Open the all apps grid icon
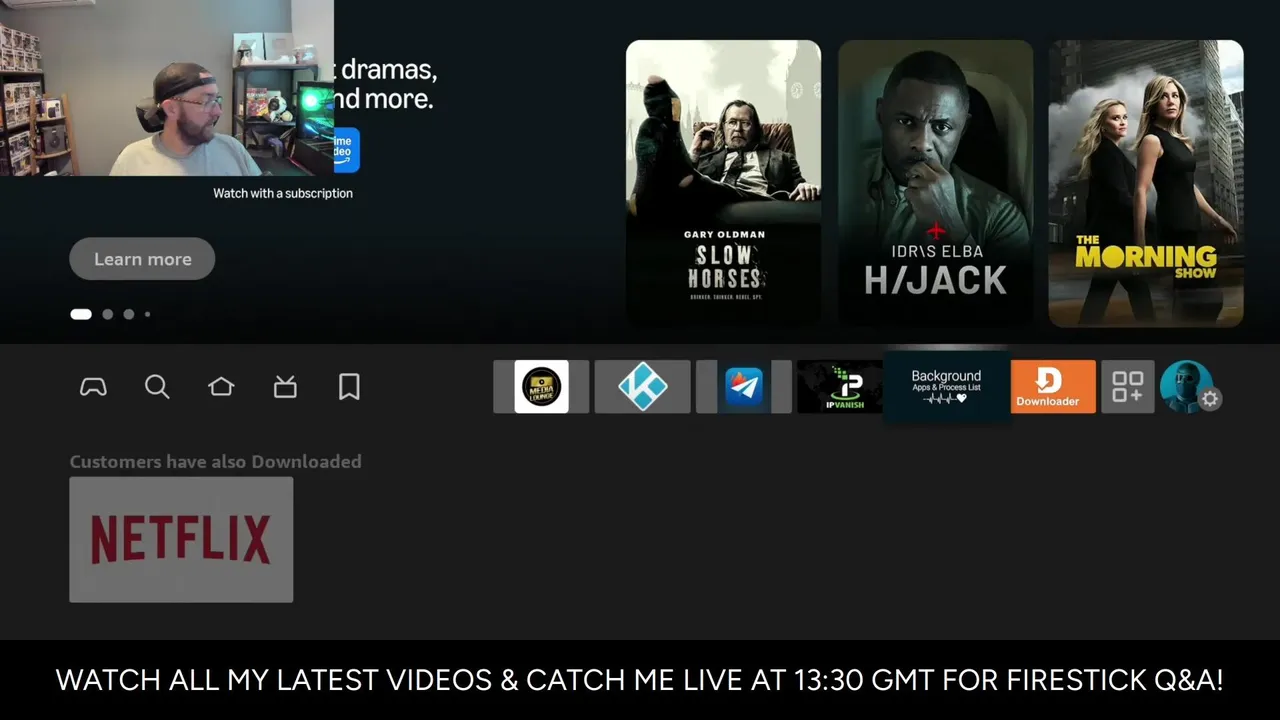This screenshot has height=720, width=1280. 1128,387
